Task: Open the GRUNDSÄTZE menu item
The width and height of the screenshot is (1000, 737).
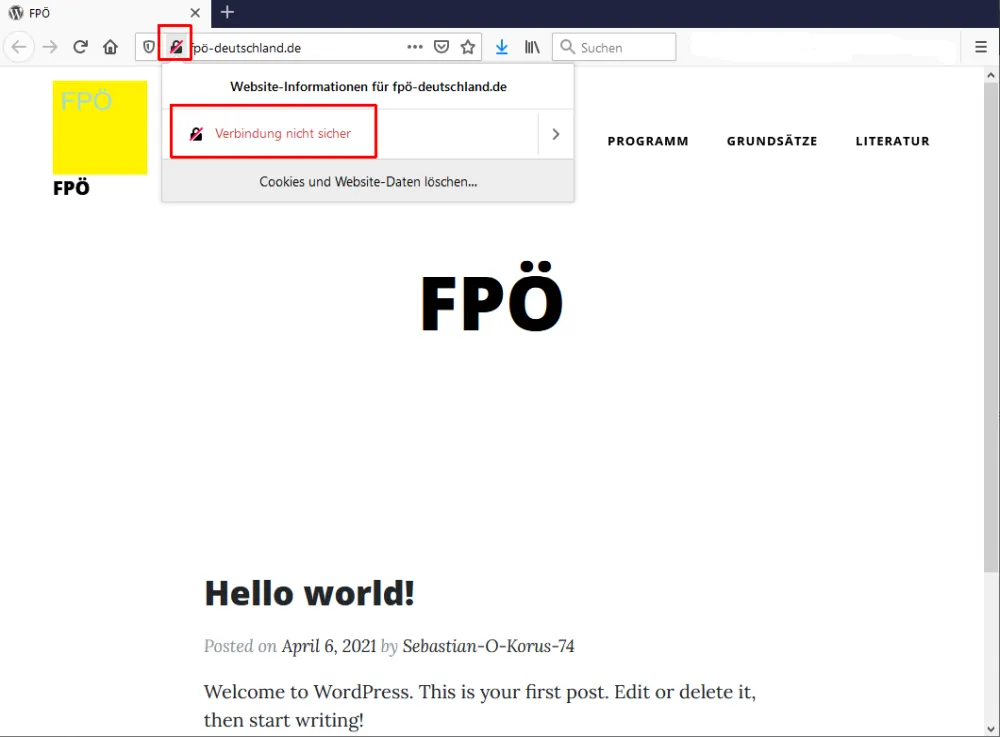Action: (x=772, y=140)
